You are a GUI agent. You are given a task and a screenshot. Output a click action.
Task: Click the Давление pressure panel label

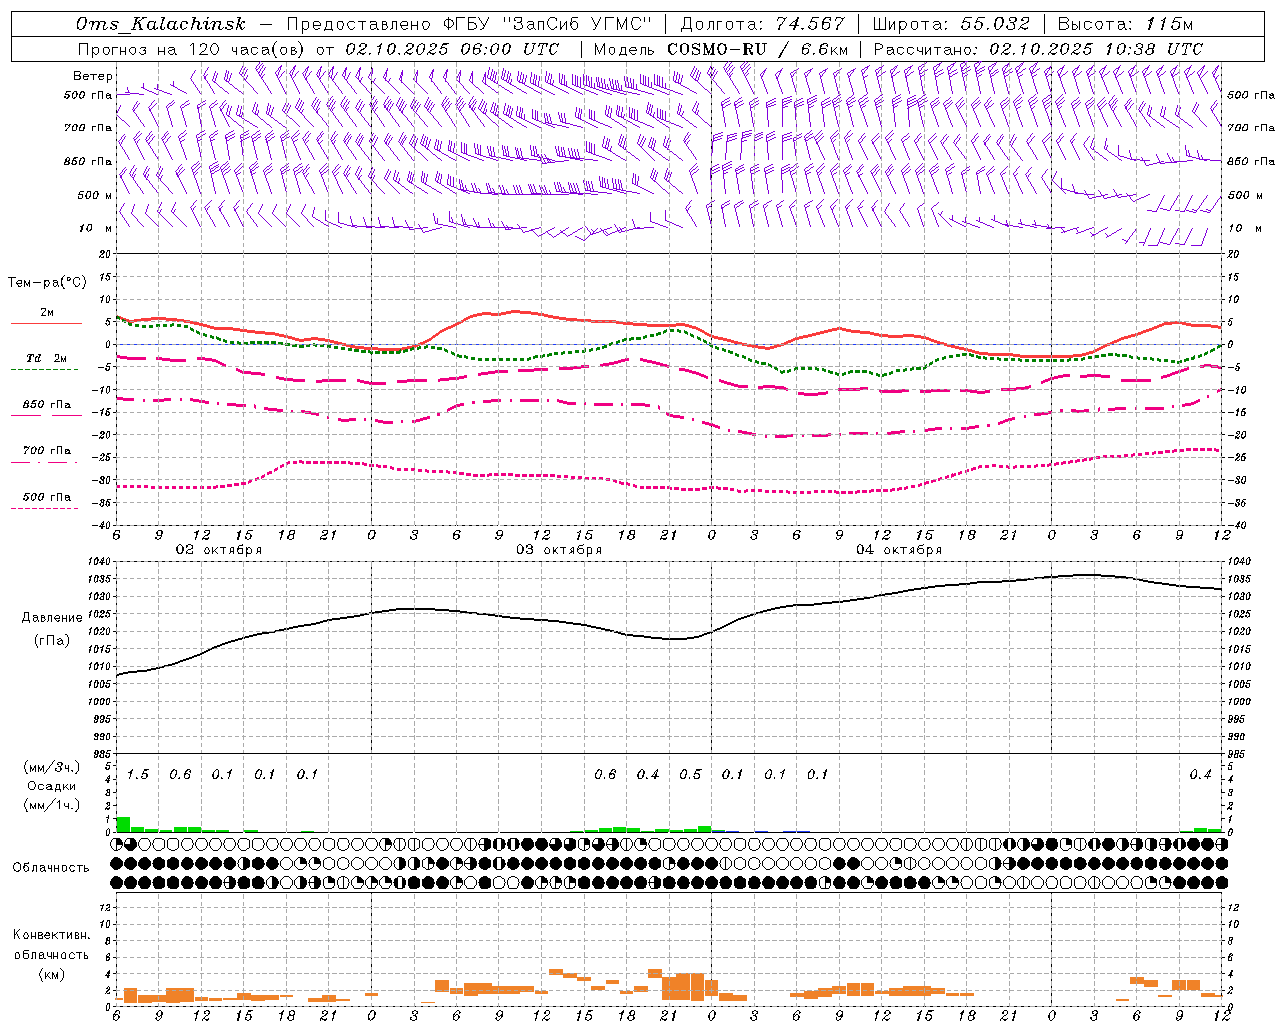52,618
